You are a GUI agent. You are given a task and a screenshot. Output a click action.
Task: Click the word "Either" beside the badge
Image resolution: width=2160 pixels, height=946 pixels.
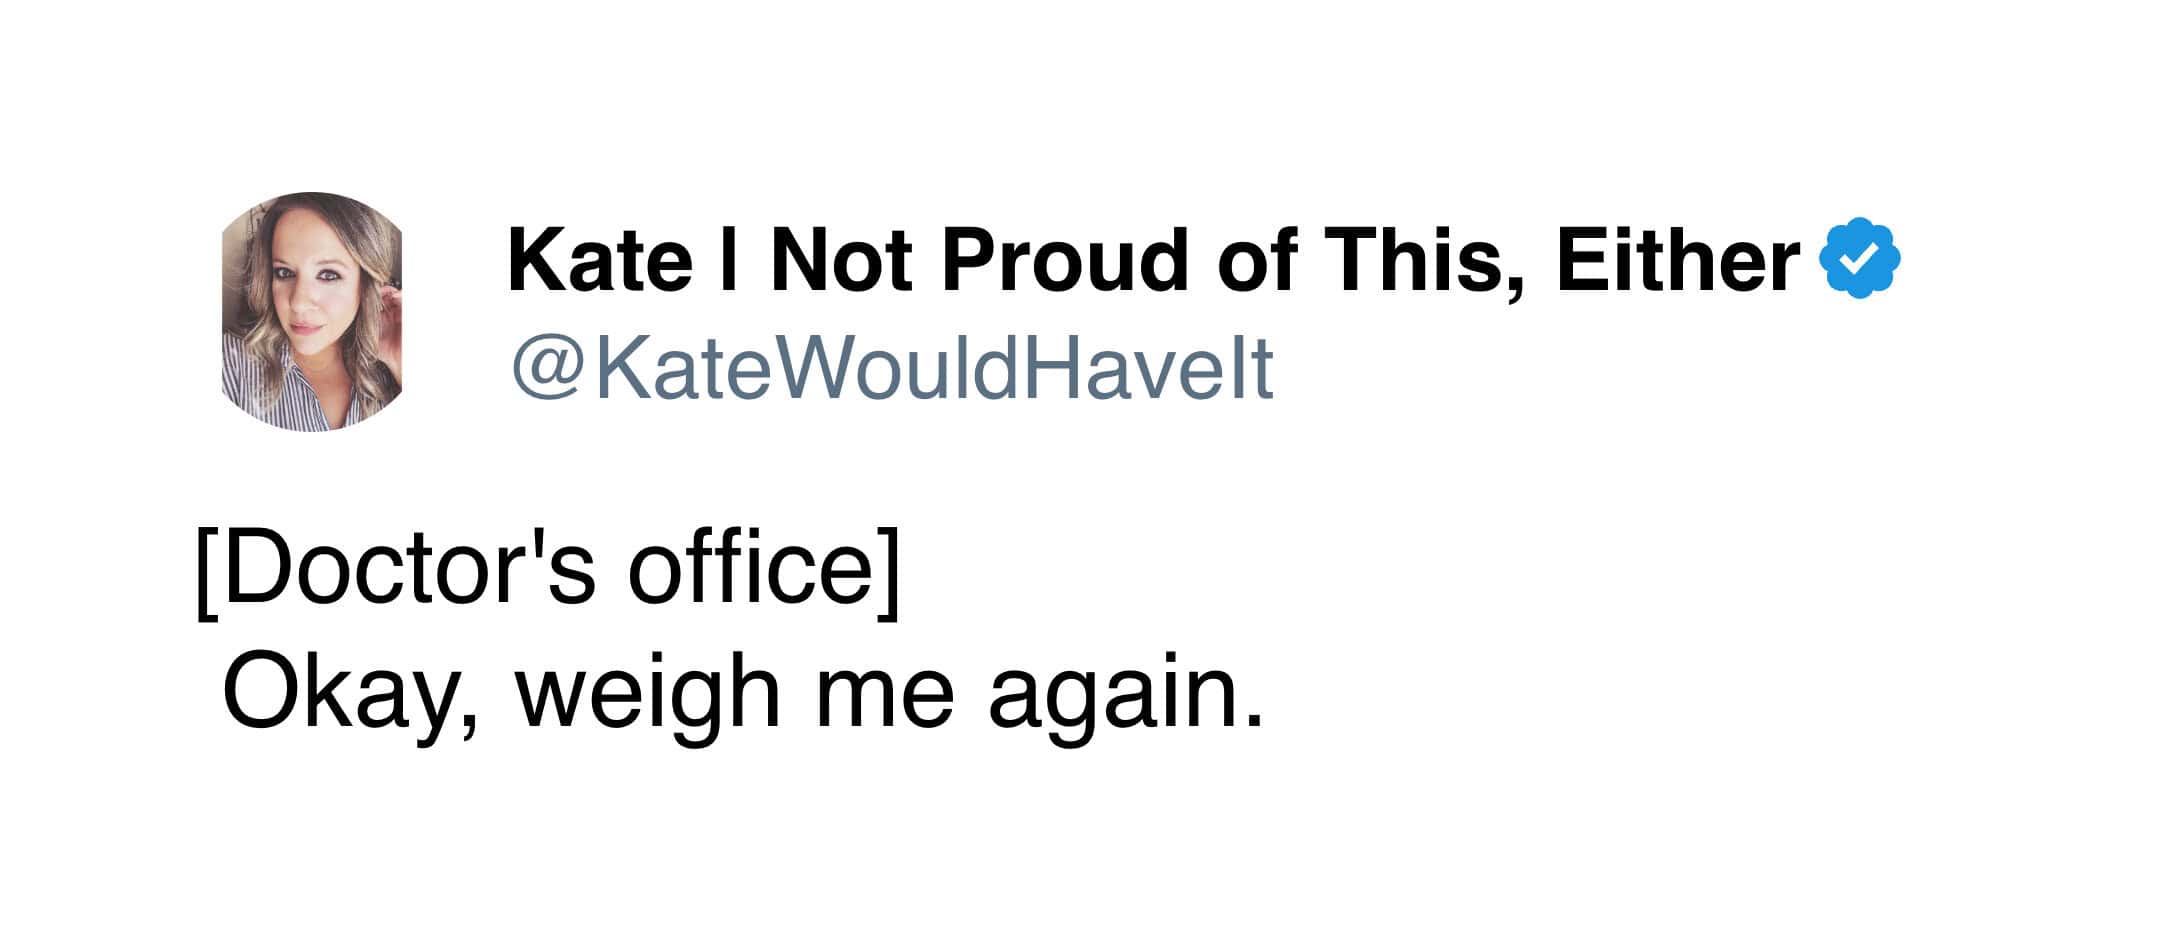coord(1677,260)
